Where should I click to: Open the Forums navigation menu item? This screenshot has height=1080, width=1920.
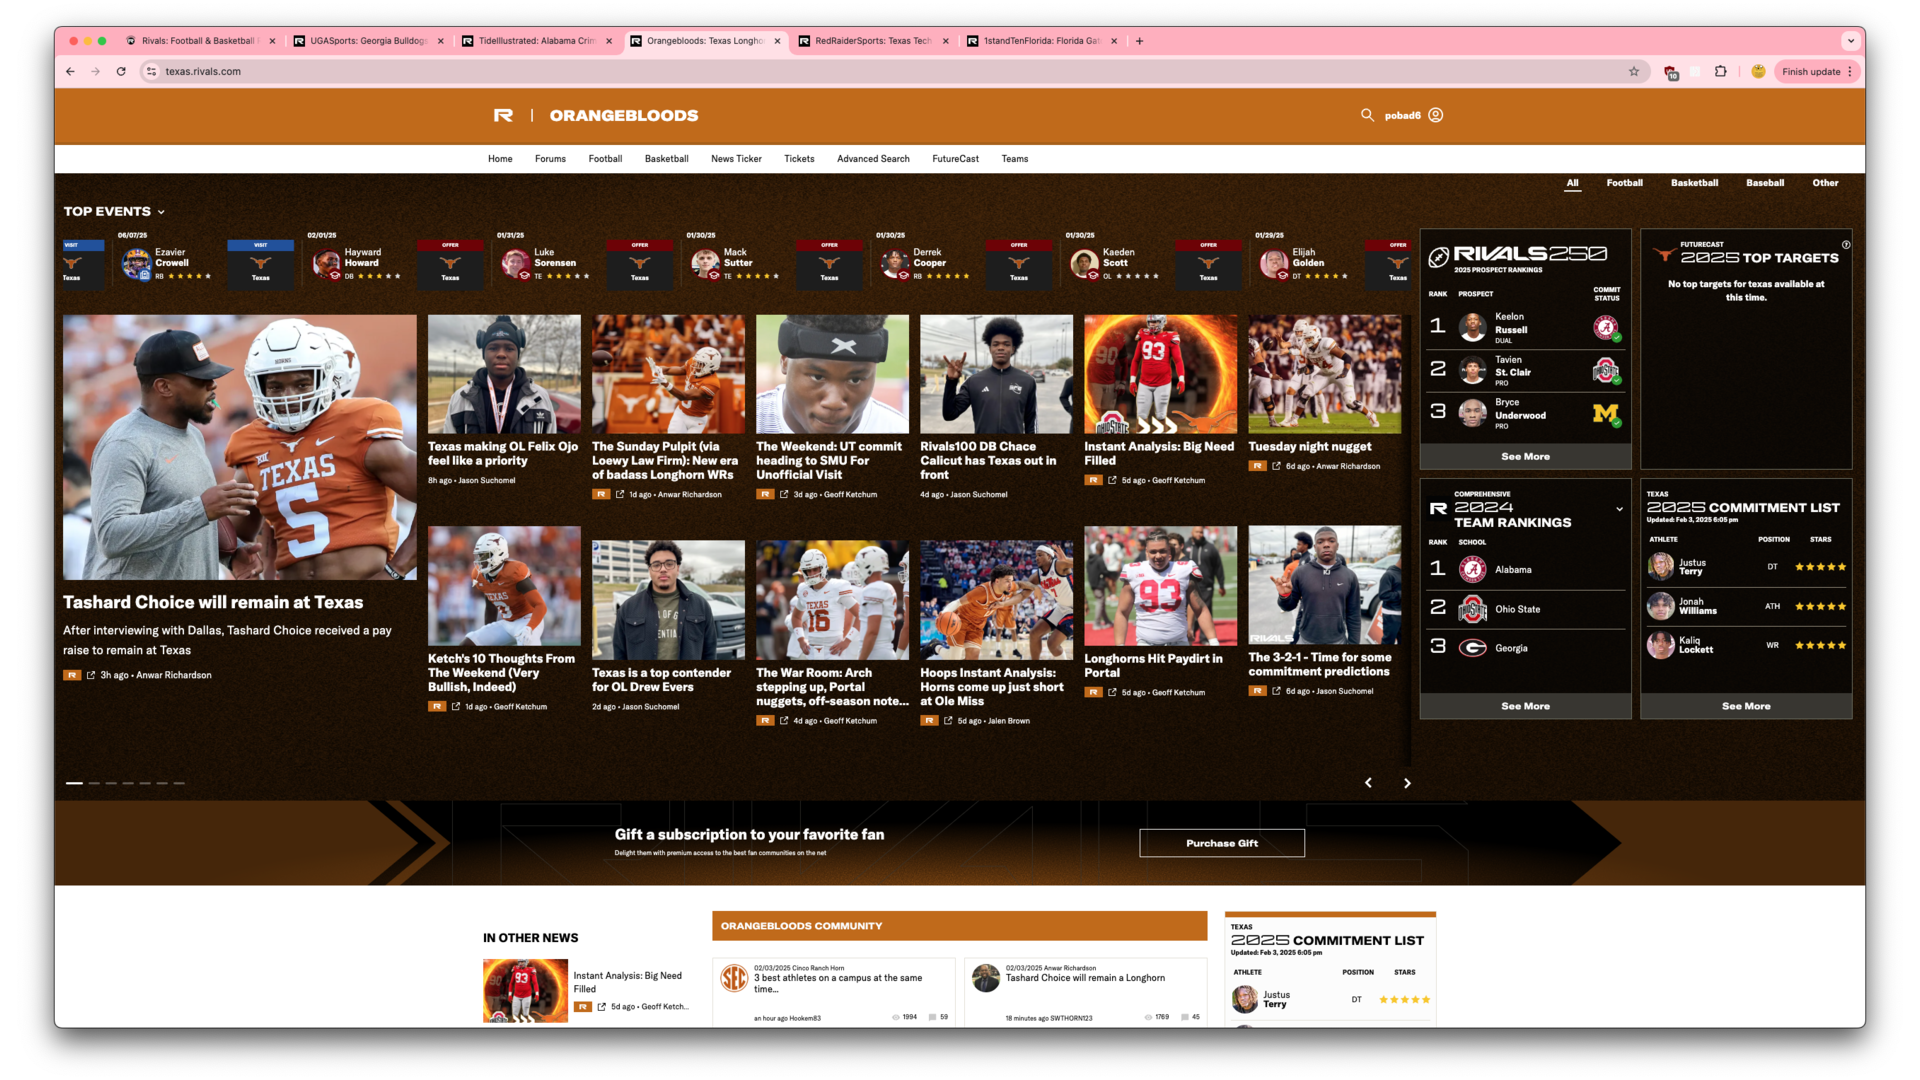(x=550, y=158)
